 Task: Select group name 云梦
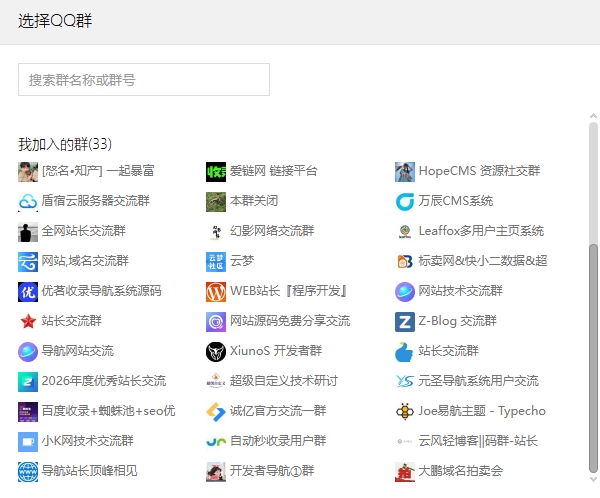(242, 261)
